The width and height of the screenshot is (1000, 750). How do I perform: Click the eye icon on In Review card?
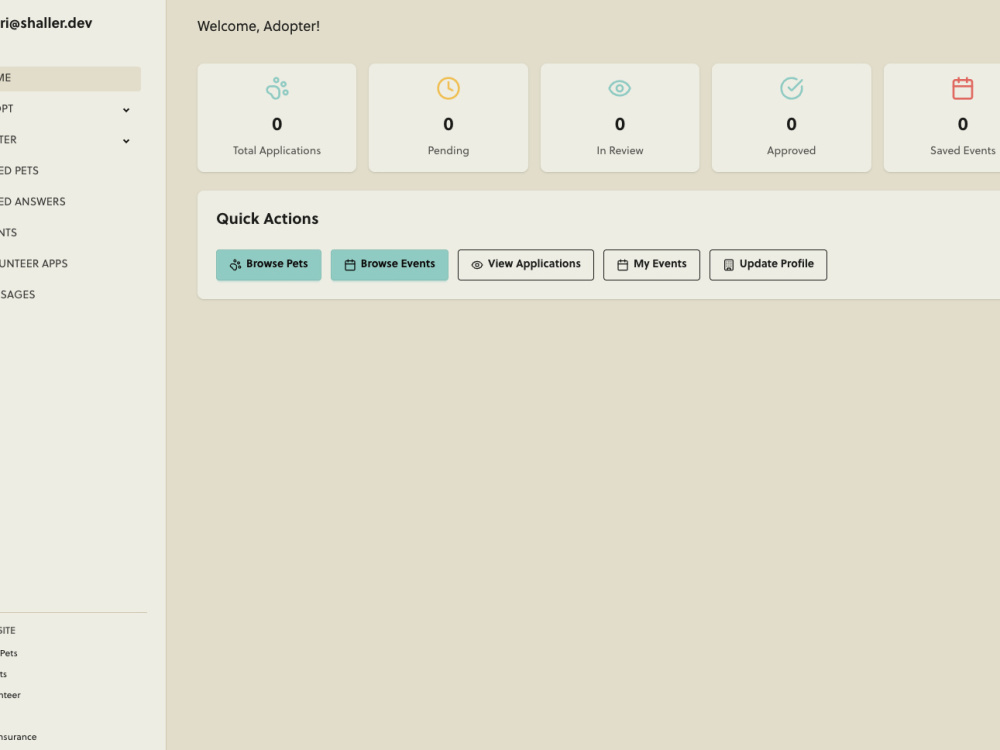point(619,88)
